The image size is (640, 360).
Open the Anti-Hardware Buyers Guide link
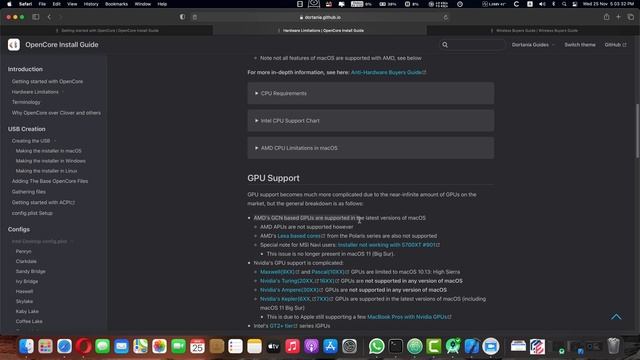click(x=388, y=72)
